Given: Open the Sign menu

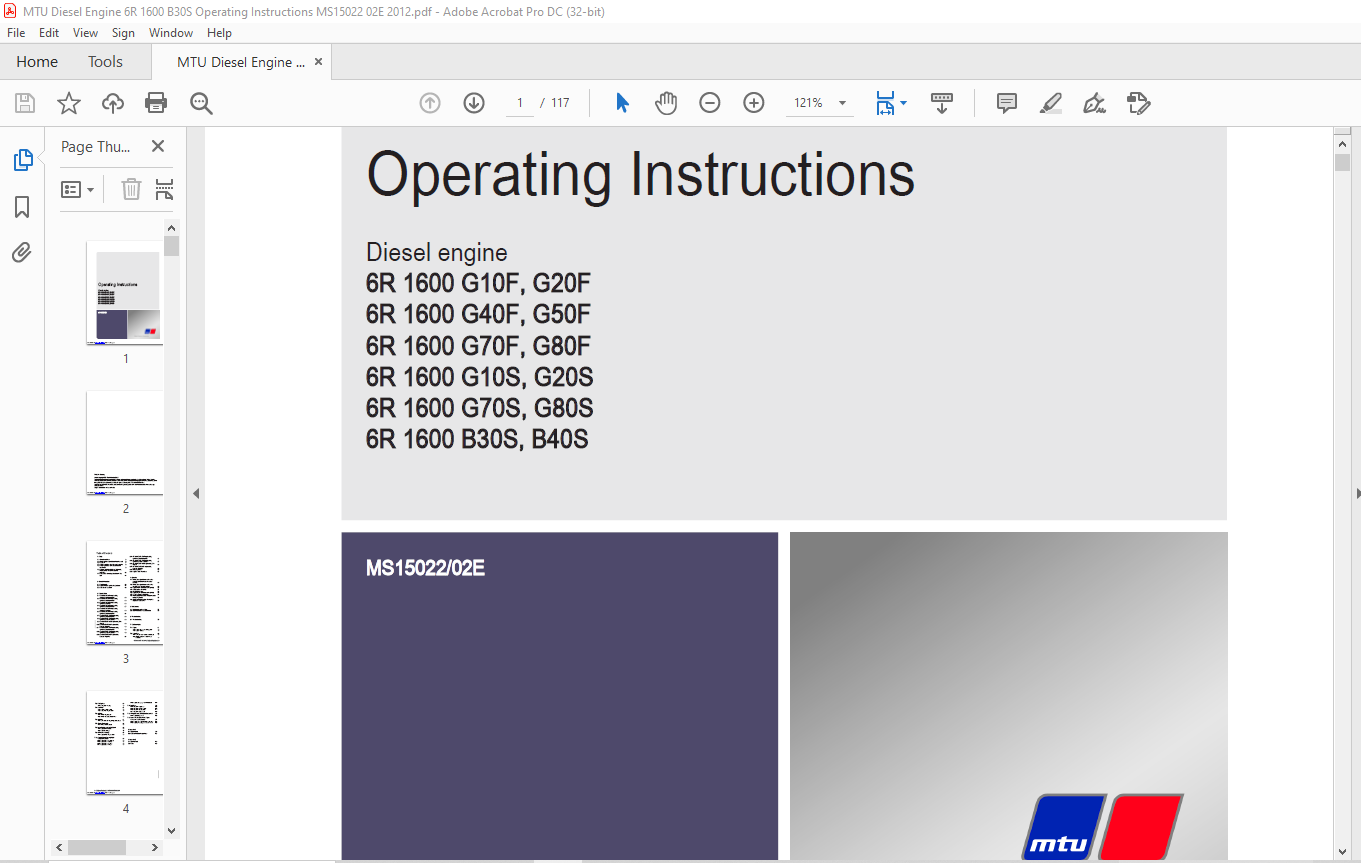Looking at the screenshot, I should pos(123,33).
